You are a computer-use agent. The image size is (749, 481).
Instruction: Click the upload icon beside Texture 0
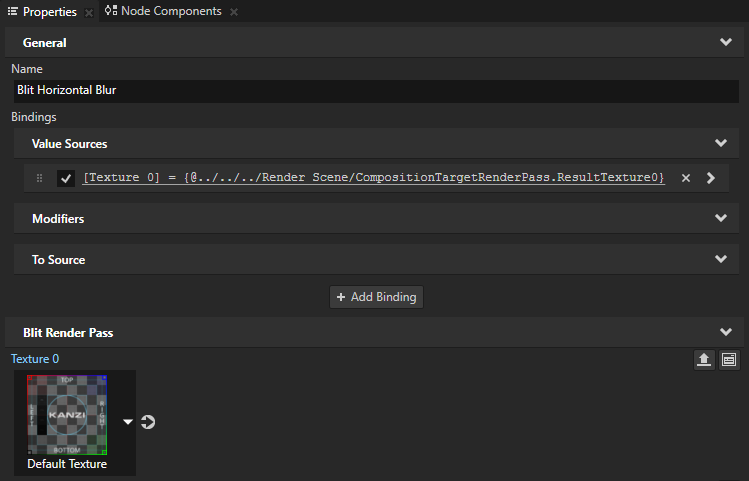click(704, 359)
